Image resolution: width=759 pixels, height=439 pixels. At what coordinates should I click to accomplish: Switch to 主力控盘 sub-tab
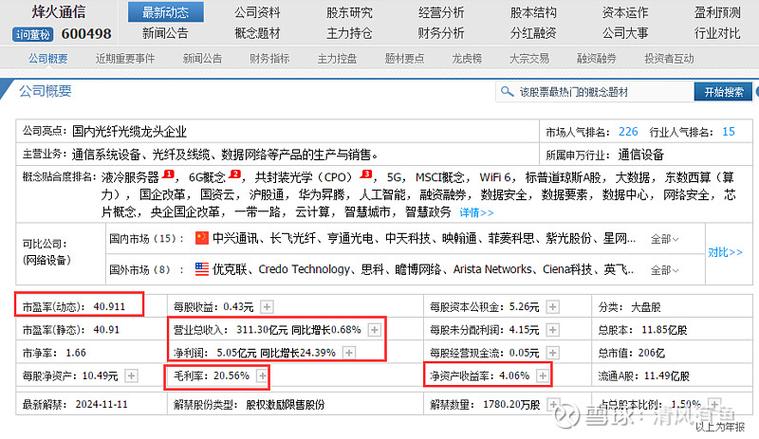coord(337,59)
